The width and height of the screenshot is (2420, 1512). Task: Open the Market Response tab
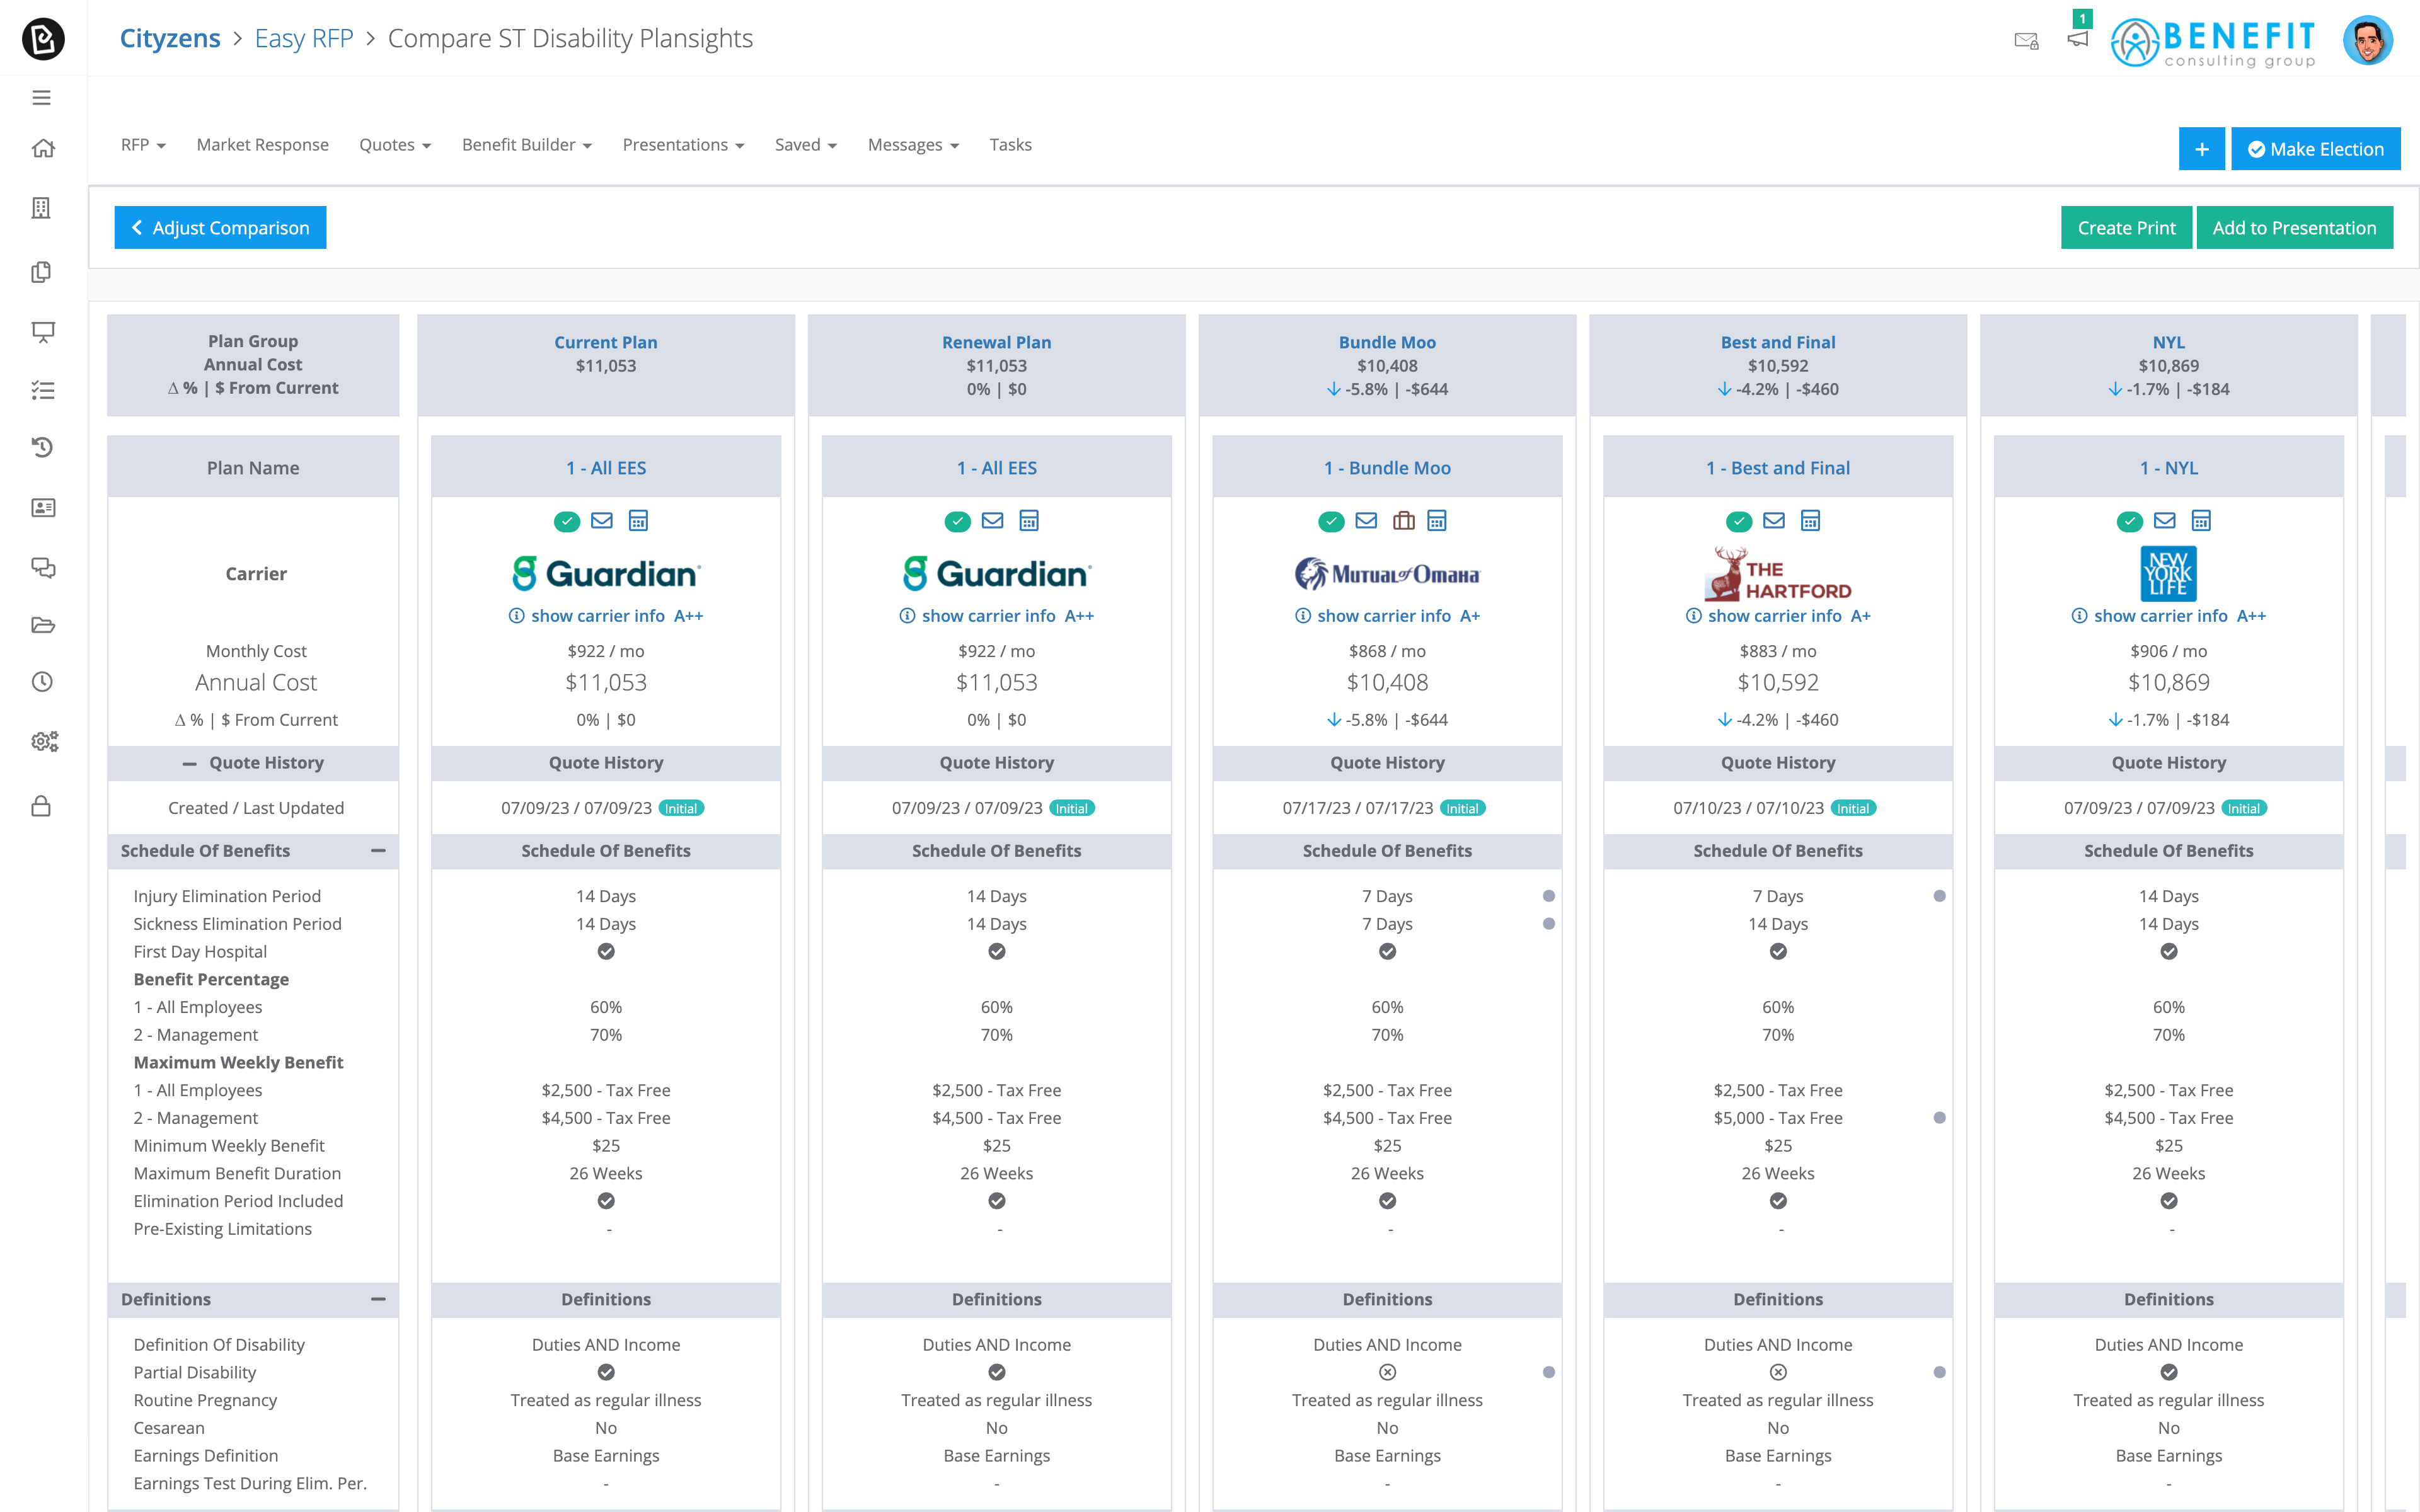tap(262, 145)
